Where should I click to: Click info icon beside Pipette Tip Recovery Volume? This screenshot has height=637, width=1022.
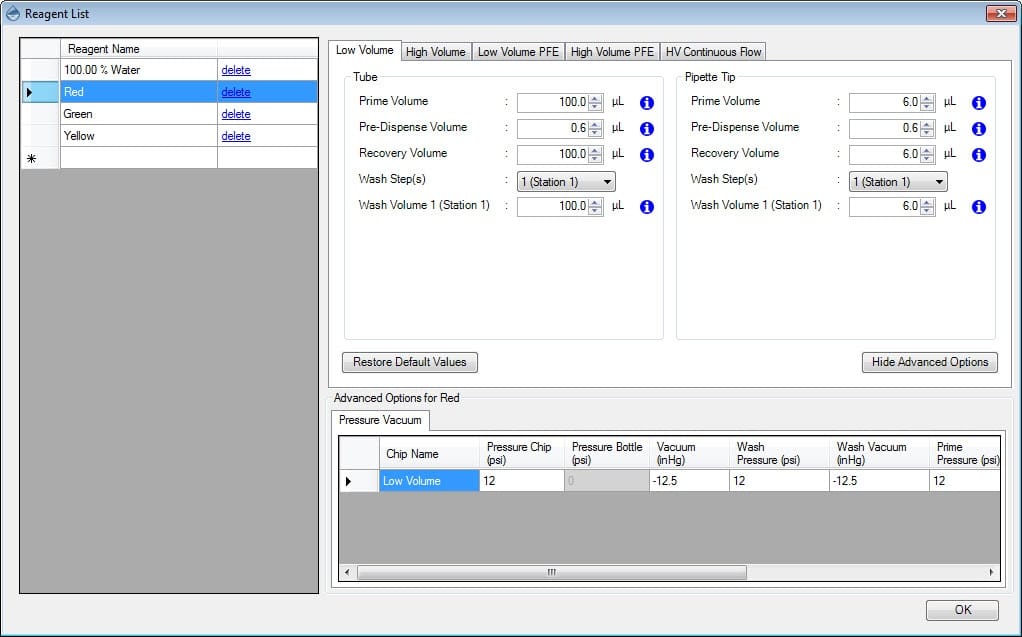pyautogui.click(x=978, y=155)
